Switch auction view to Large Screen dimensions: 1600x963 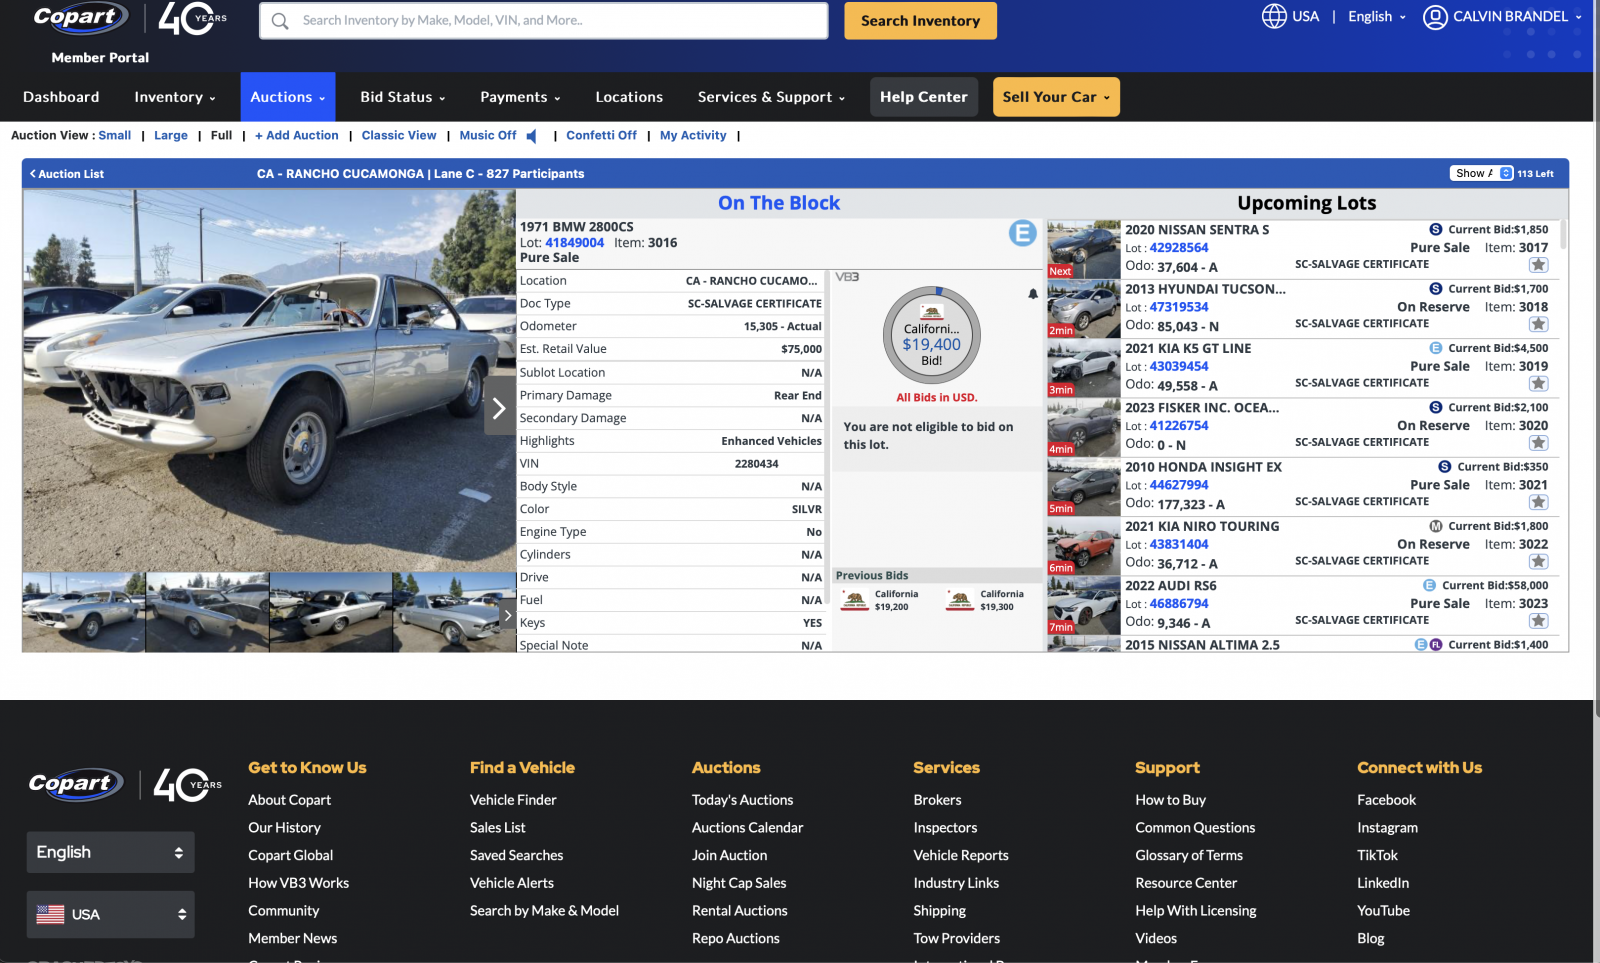[x=171, y=136]
